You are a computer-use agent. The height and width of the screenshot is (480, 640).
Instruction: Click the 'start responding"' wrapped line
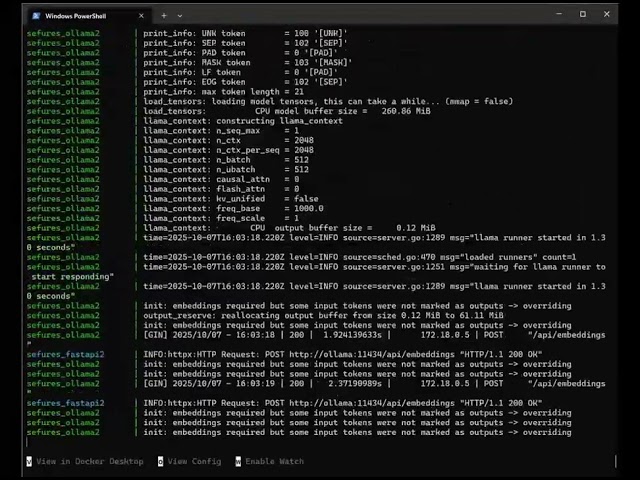click(72, 277)
